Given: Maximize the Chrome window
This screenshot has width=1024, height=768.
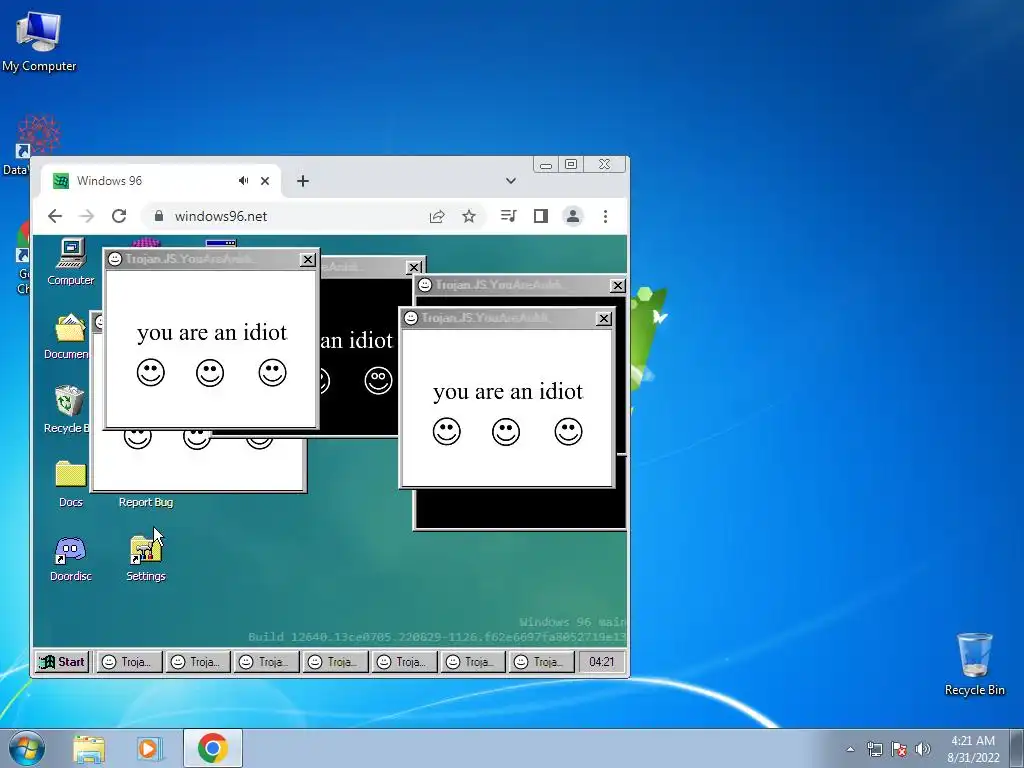Looking at the screenshot, I should [571, 164].
